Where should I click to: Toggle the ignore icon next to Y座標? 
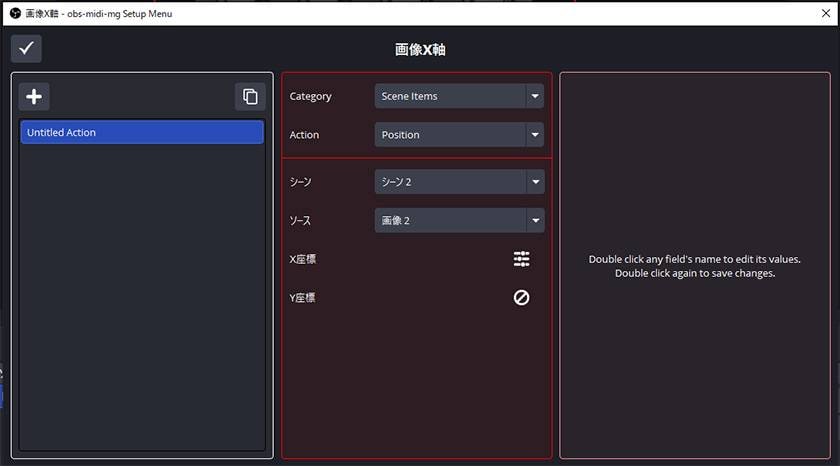(x=521, y=297)
